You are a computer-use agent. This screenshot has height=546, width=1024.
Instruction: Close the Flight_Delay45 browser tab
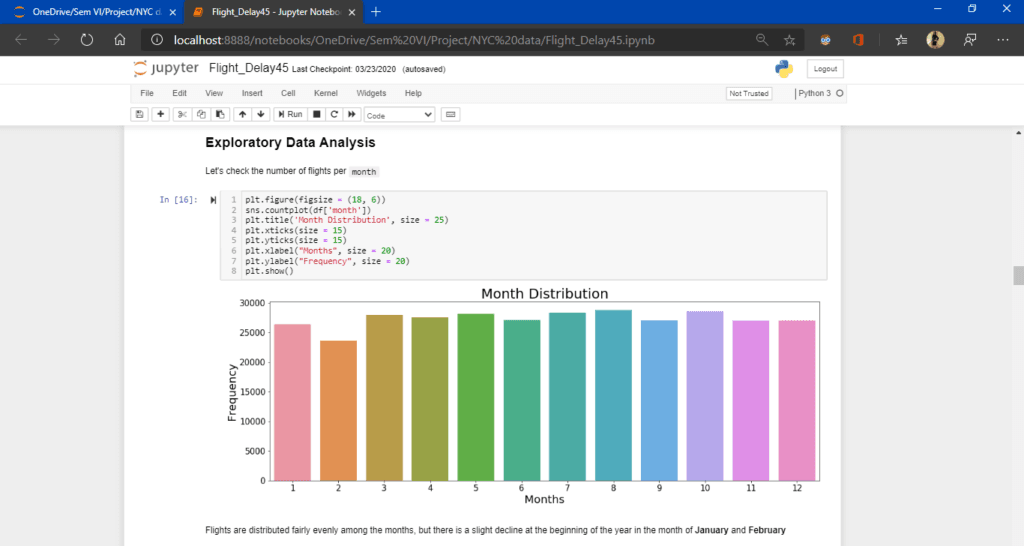(x=351, y=12)
